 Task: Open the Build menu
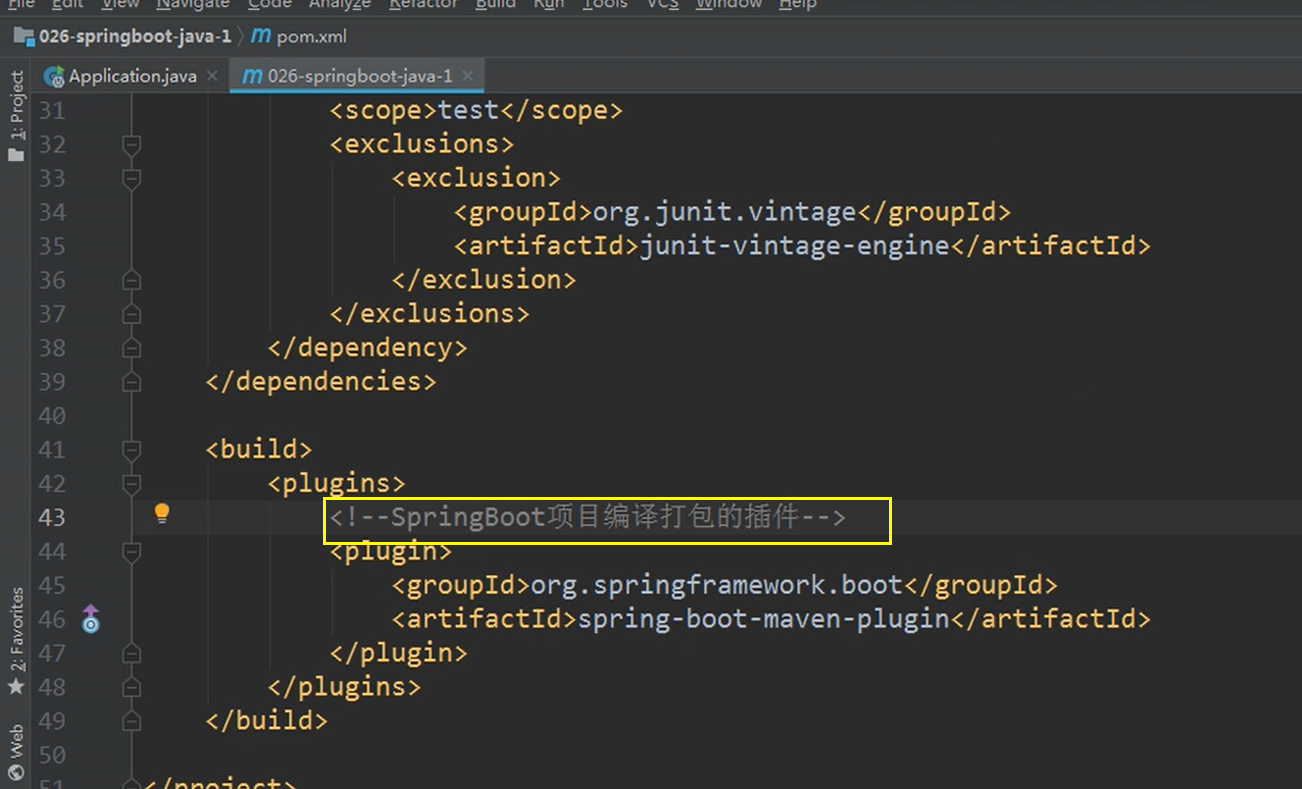496,5
